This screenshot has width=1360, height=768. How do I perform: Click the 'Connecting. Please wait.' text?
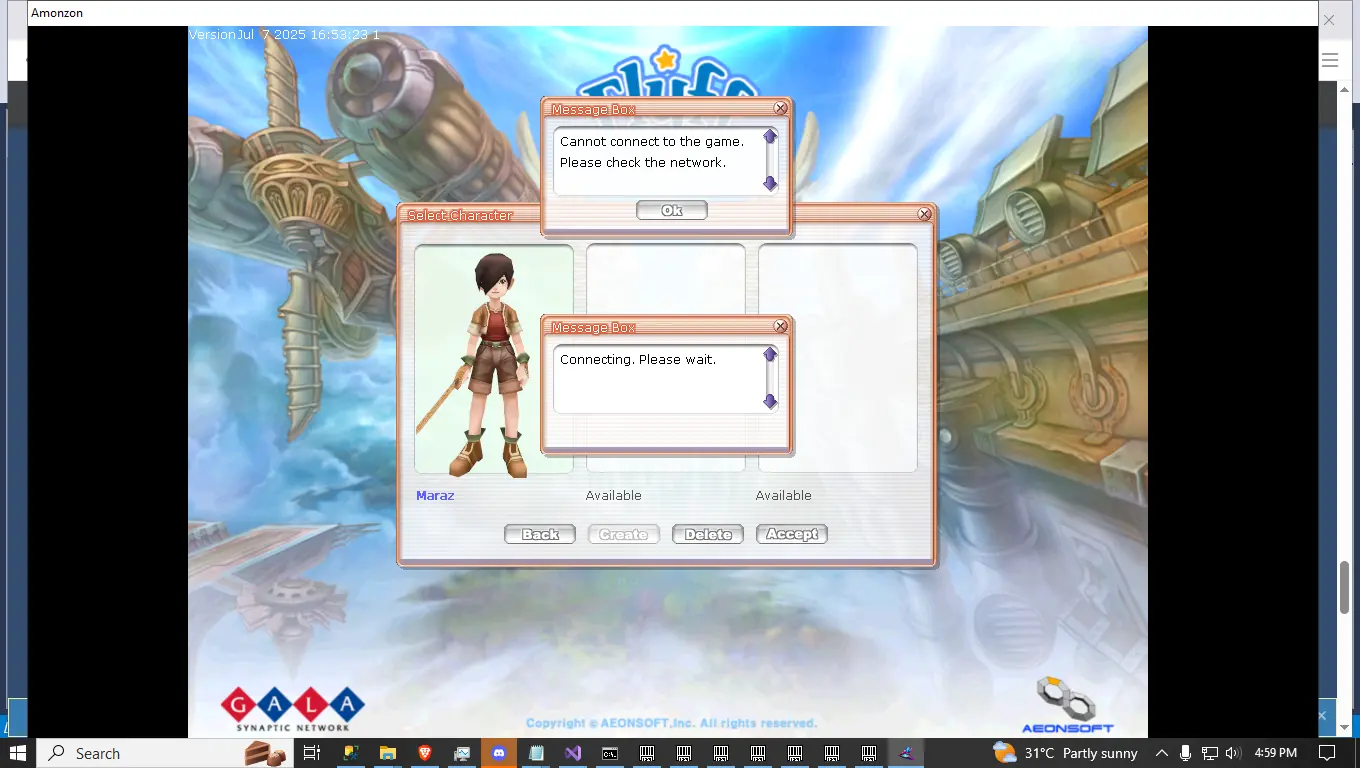638,360
